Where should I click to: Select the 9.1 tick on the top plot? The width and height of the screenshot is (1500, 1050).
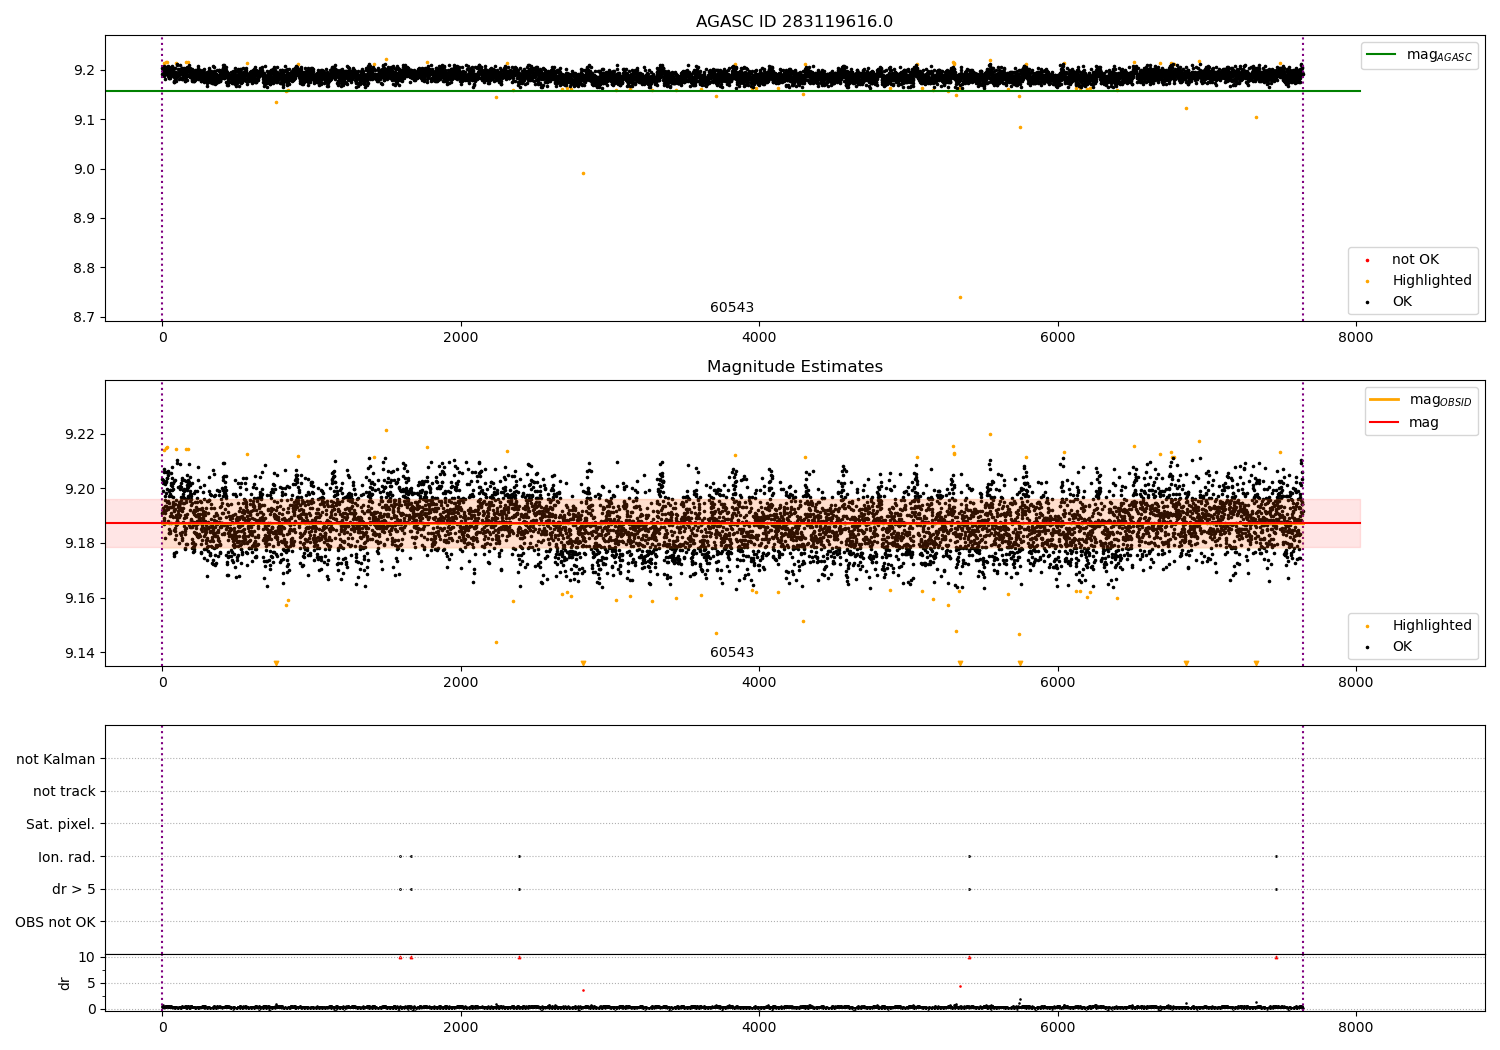84,120
